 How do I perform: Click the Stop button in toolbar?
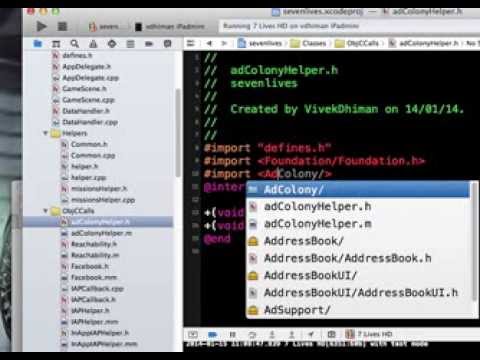pyautogui.click(x=62, y=26)
